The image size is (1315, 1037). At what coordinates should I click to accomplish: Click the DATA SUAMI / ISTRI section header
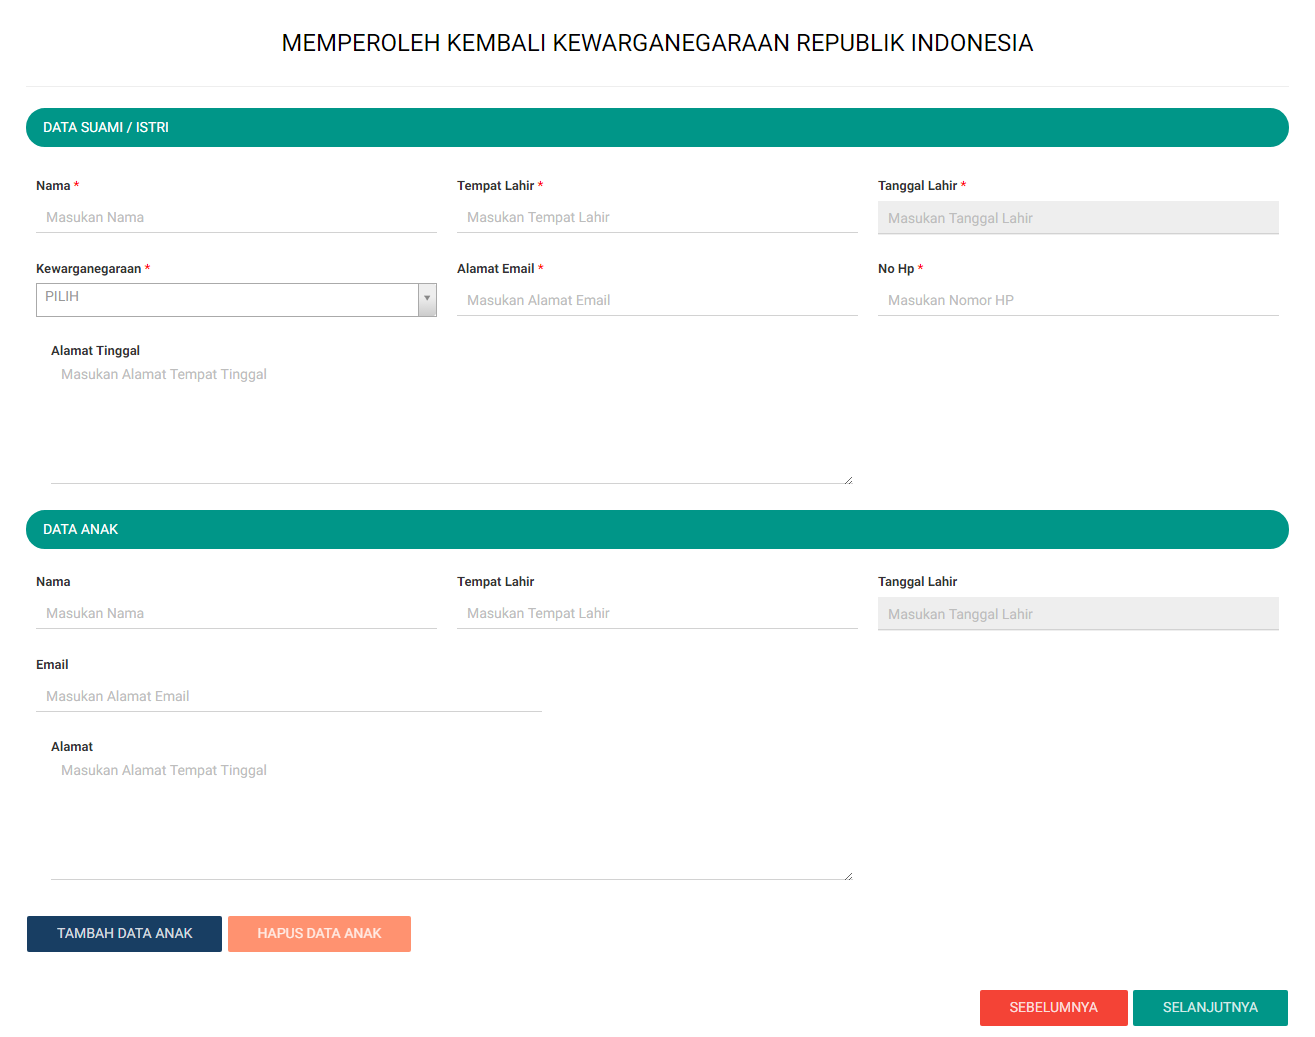click(657, 128)
